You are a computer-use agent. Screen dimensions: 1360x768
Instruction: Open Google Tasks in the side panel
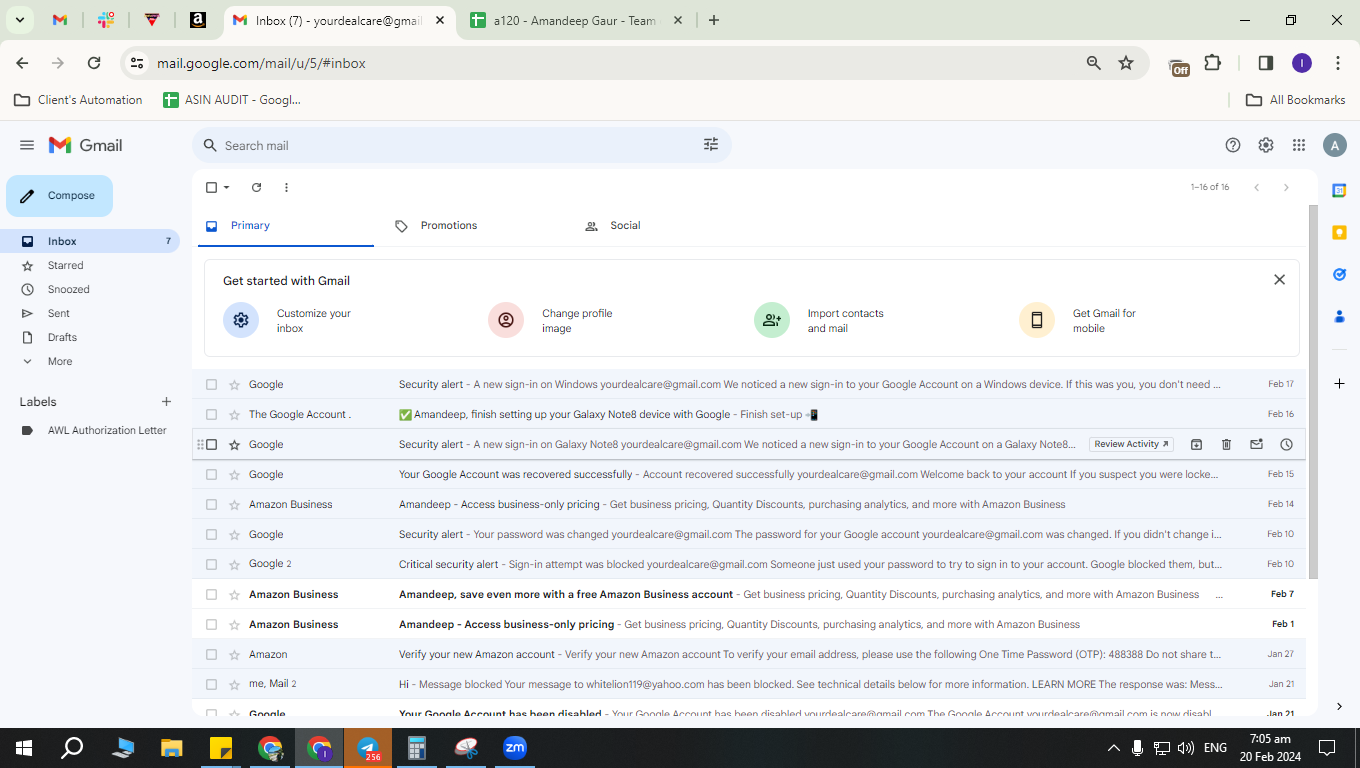(x=1339, y=274)
